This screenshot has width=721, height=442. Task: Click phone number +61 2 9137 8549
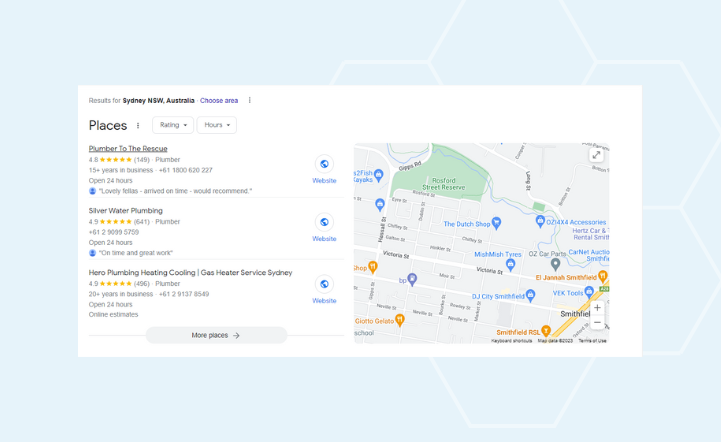[x=184, y=294]
